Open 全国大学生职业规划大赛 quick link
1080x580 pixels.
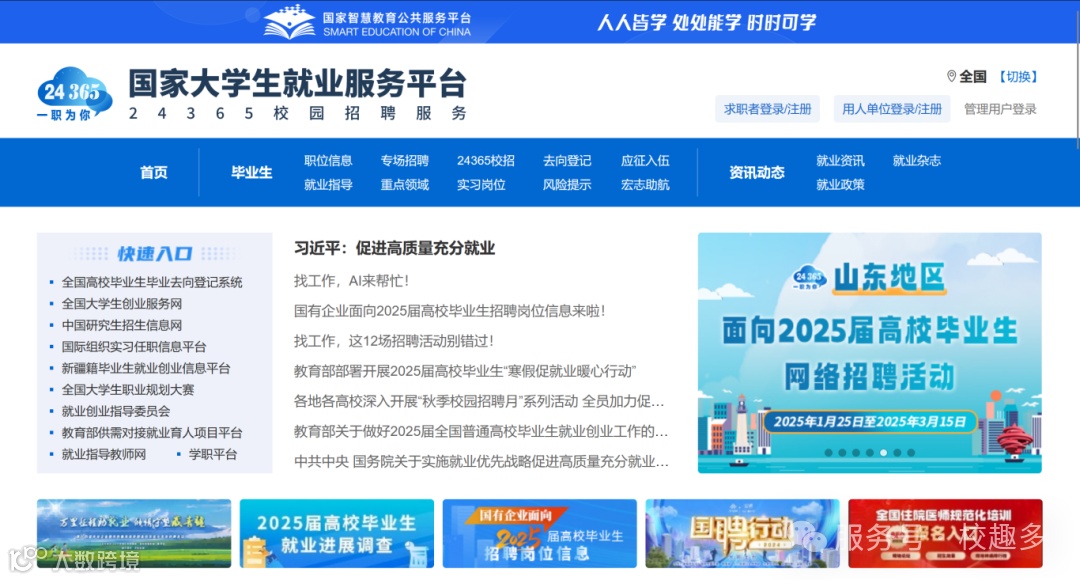(x=127, y=390)
